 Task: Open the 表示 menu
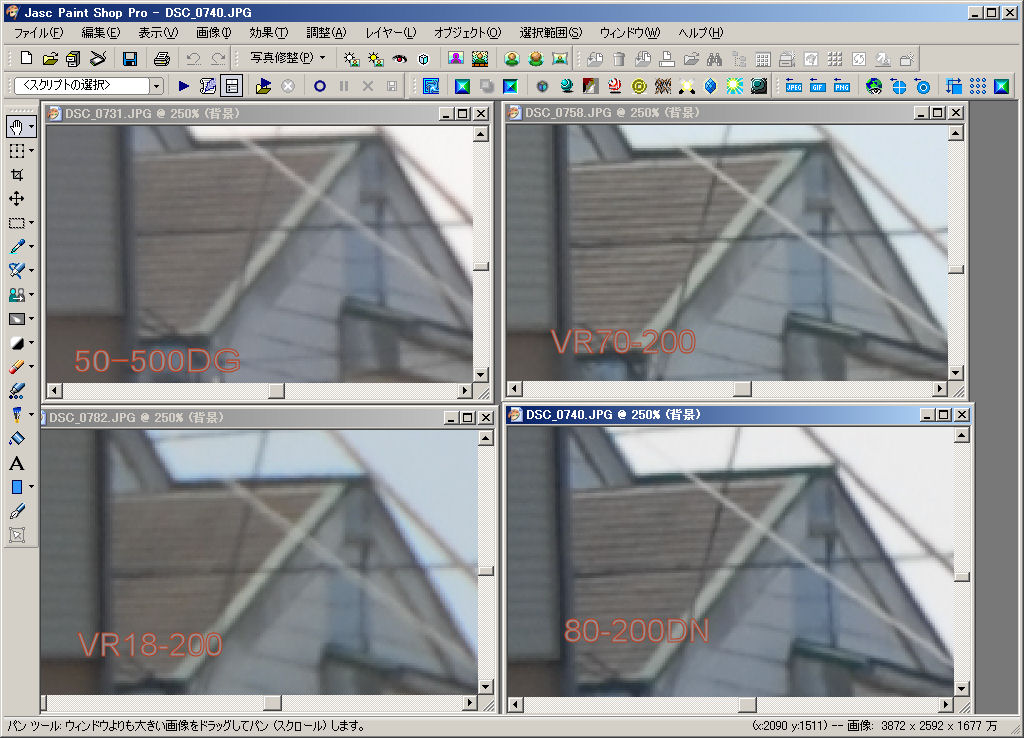pyautogui.click(x=158, y=33)
